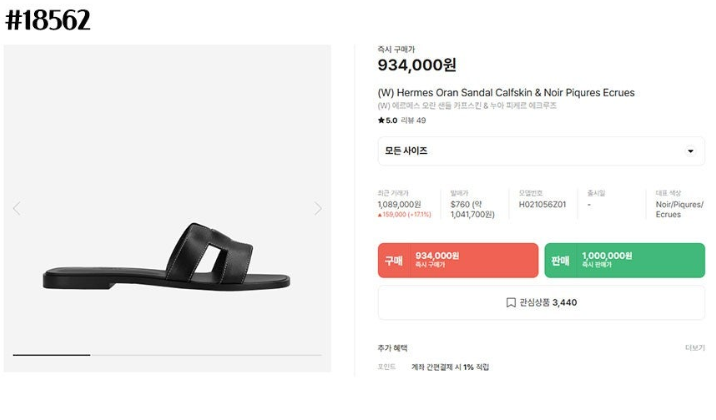Click the model number H021056Z01
This screenshot has height=420, width=716.
[x=542, y=205]
